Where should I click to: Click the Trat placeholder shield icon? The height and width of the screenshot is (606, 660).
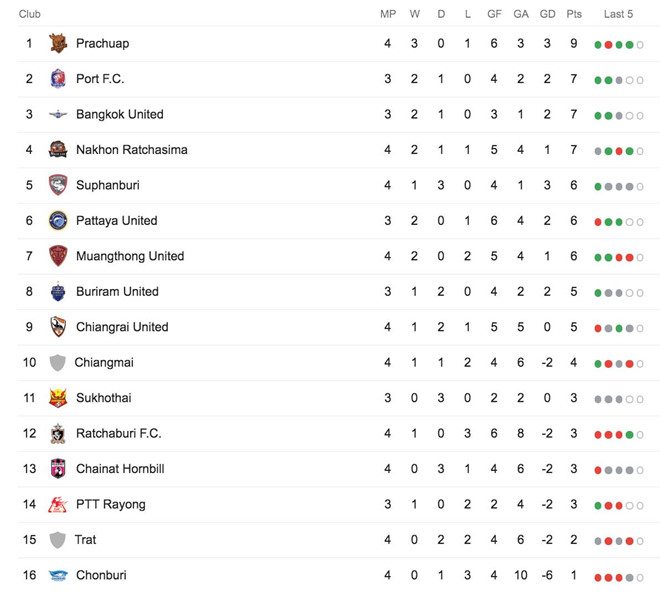(x=58, y=540)
